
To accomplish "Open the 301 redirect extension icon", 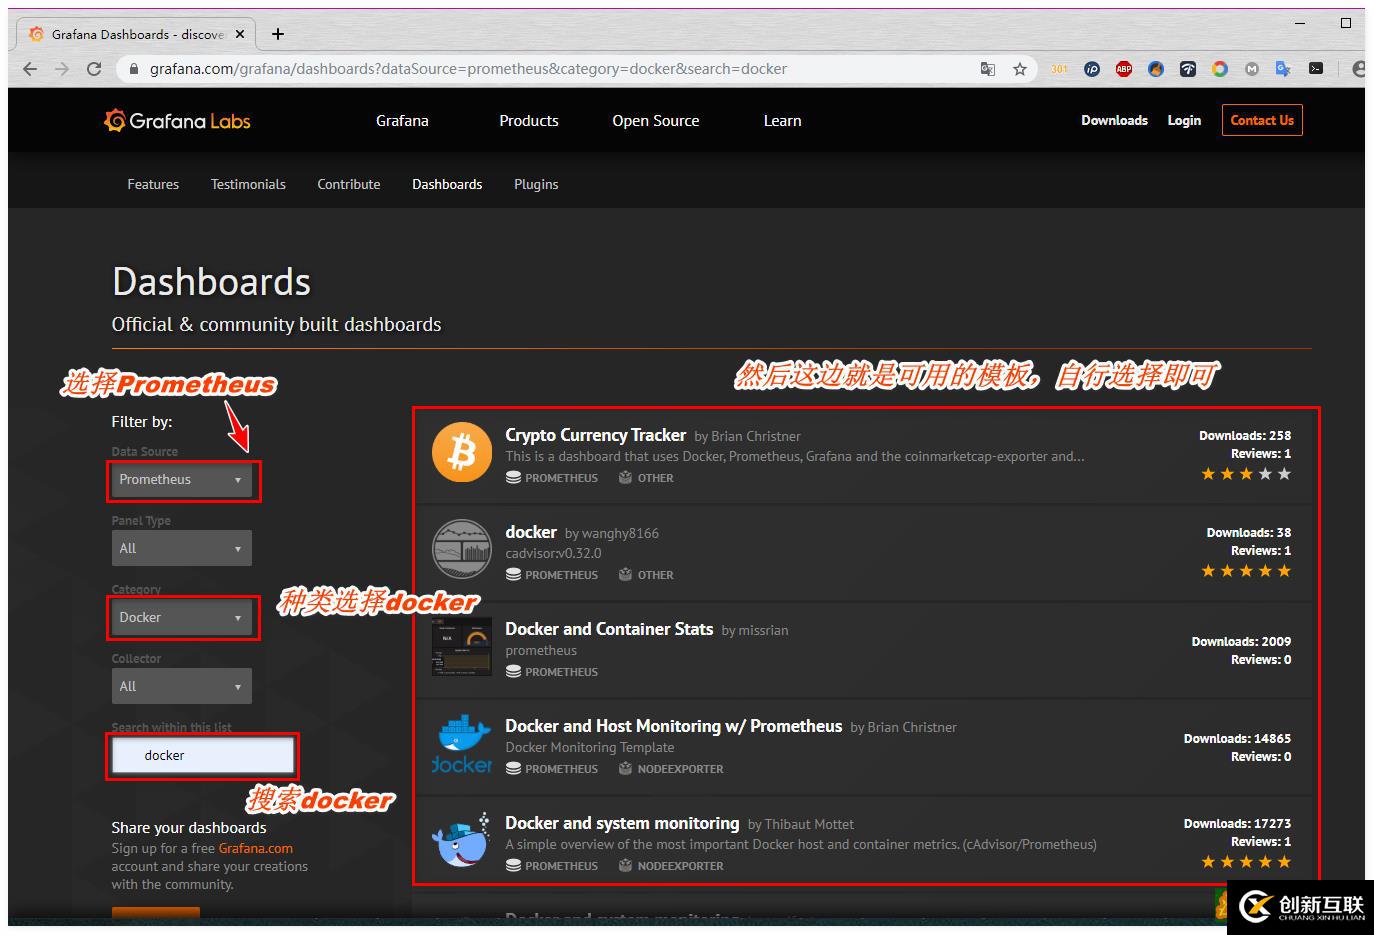I will (x=1059, y=69).
